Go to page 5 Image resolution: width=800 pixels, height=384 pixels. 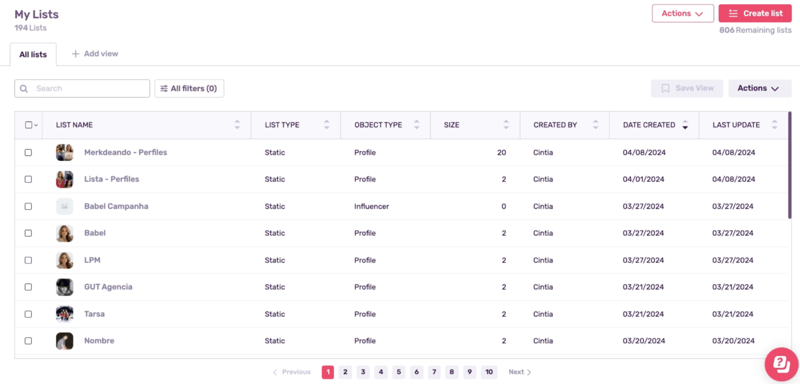pyautogui.click(x=398, y=372)
